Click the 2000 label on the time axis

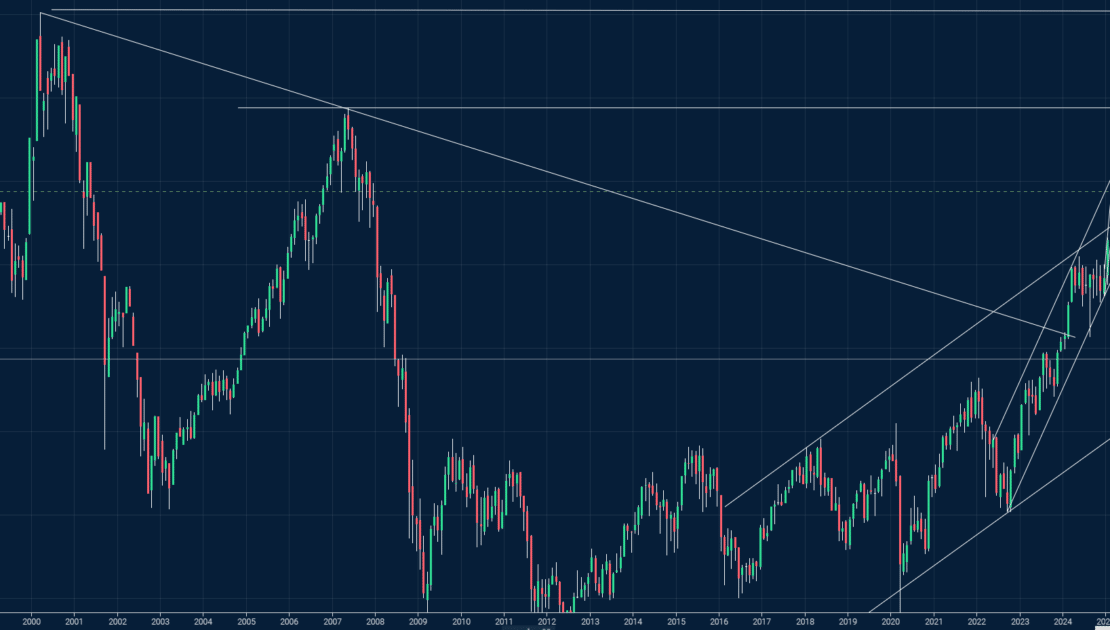31,621
